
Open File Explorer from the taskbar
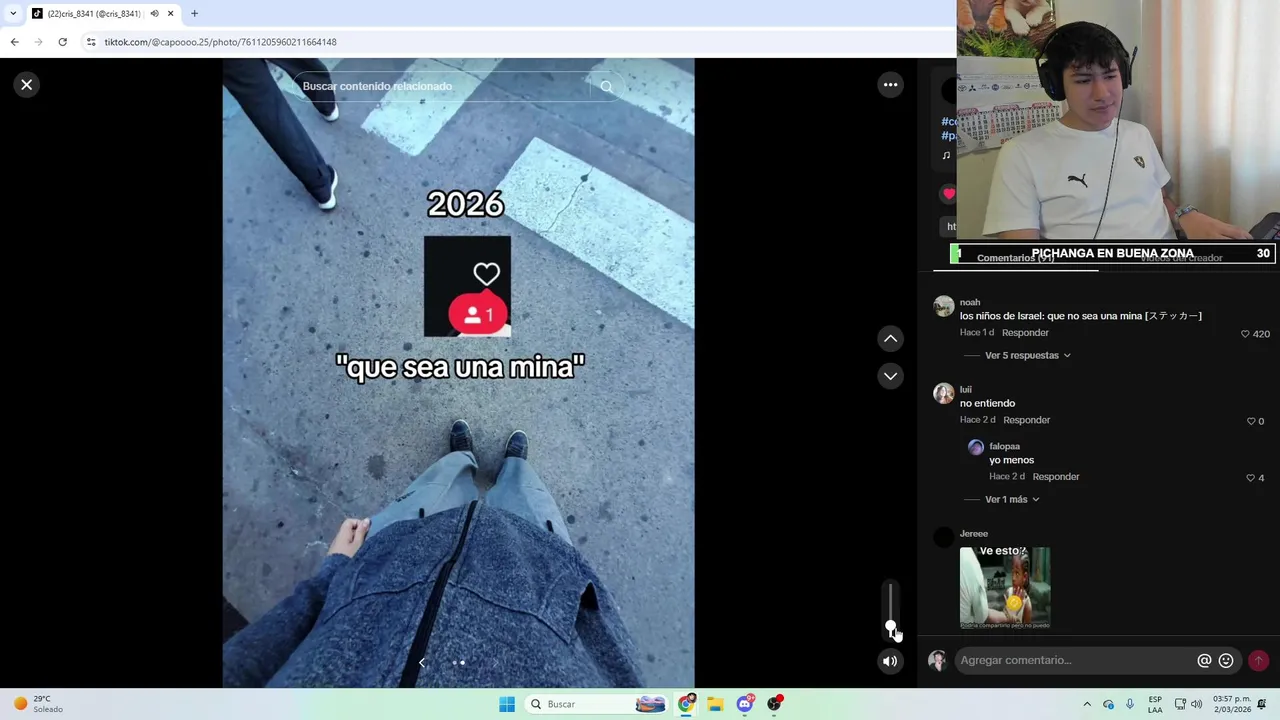tap(715, 704)
